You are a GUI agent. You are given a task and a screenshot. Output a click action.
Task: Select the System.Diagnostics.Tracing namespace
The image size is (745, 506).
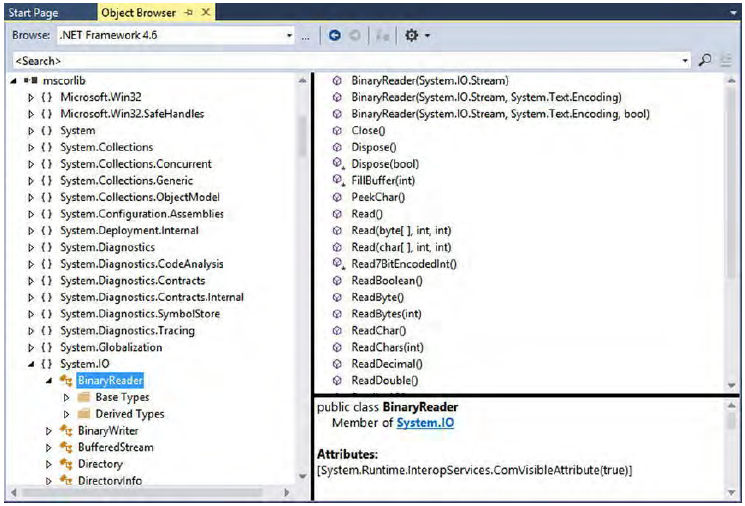click(127, 330)
